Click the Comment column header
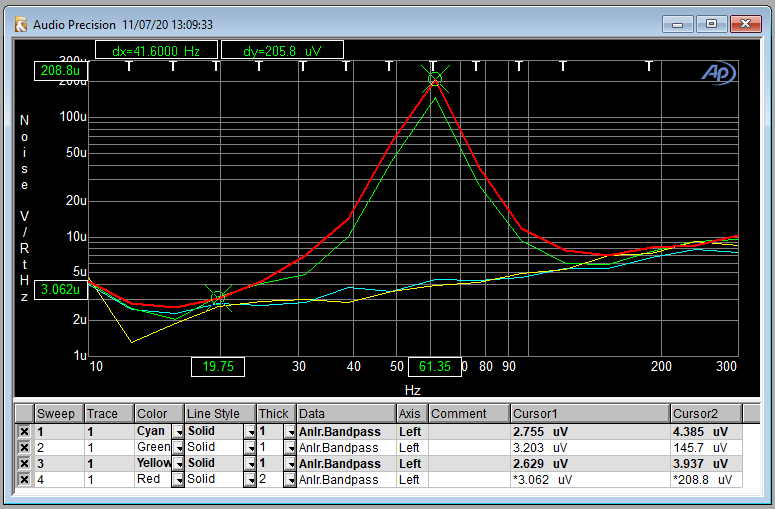775x509 pixels. (469, 414)
